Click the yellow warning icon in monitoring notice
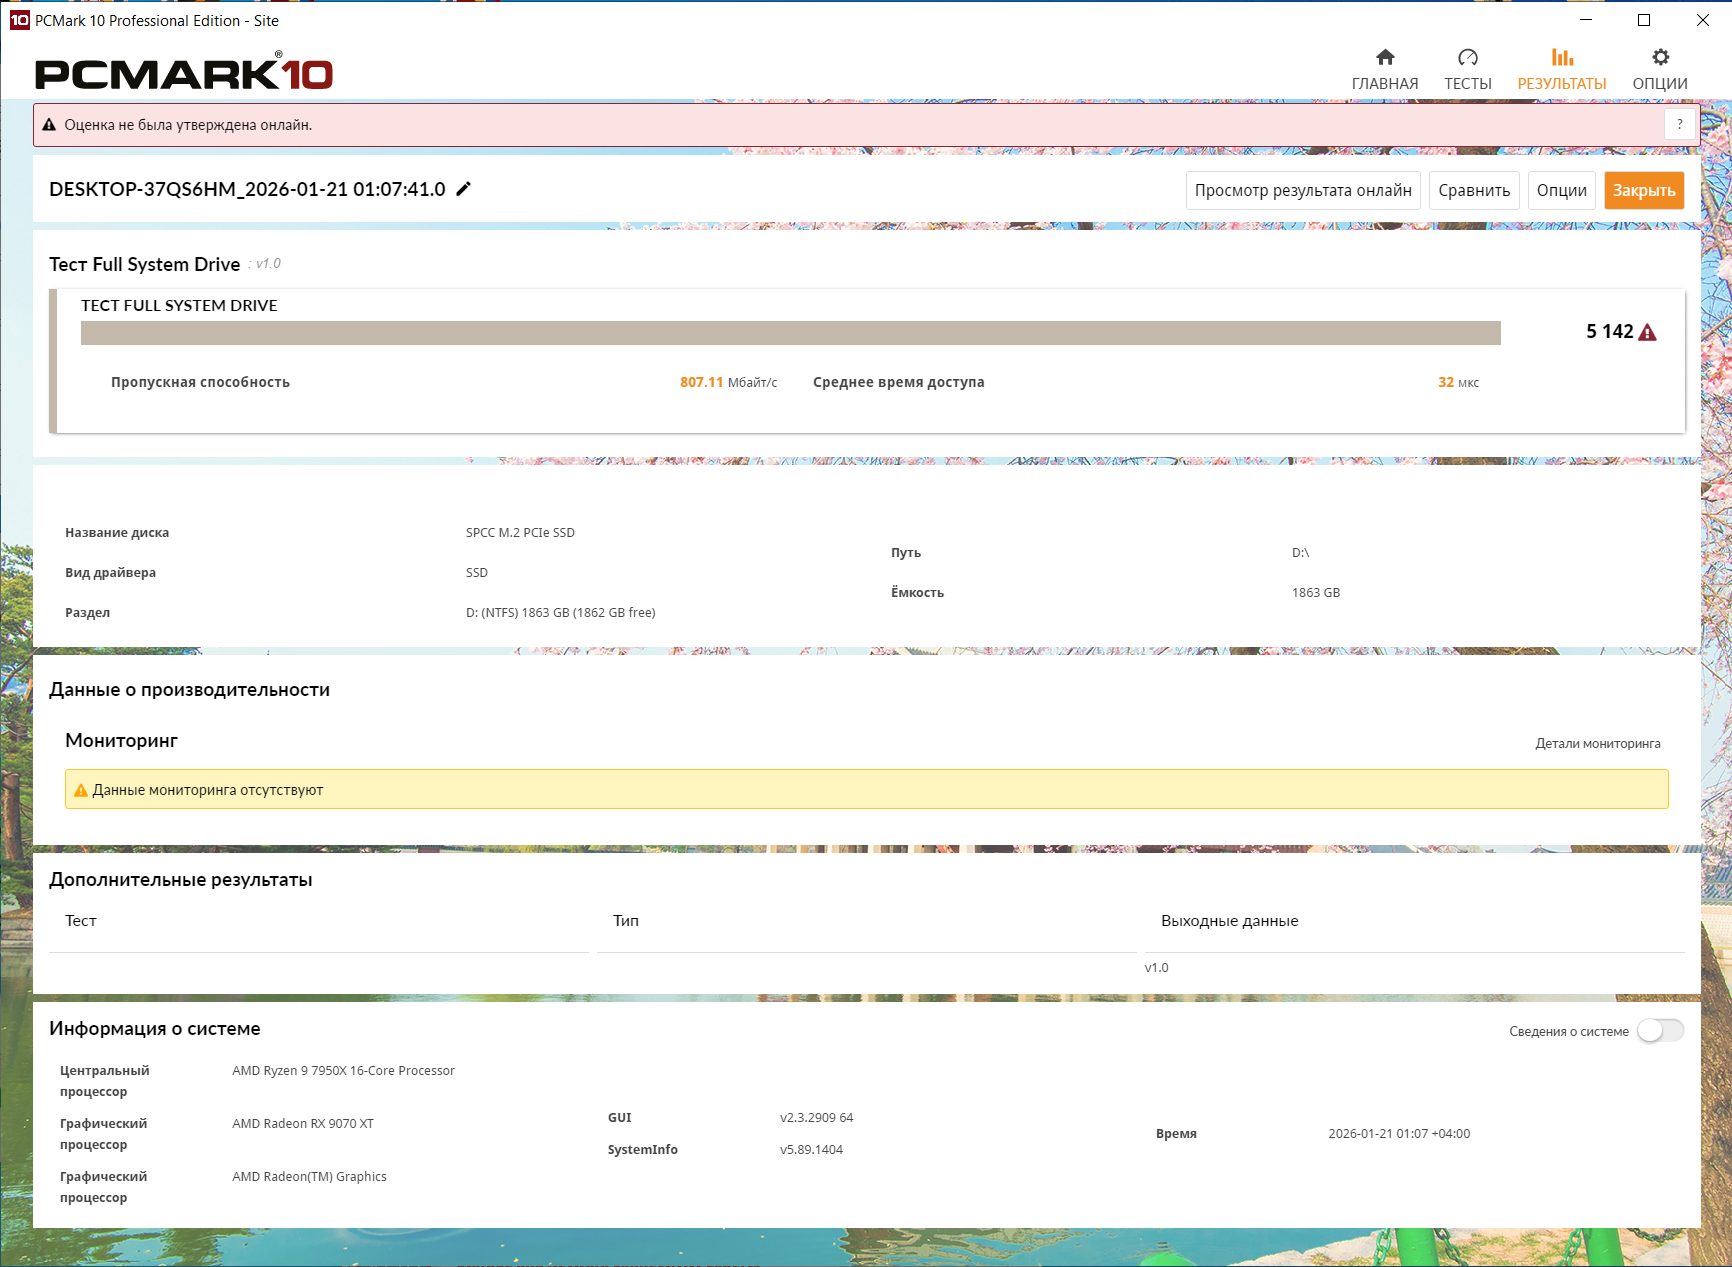 [81, 790]
